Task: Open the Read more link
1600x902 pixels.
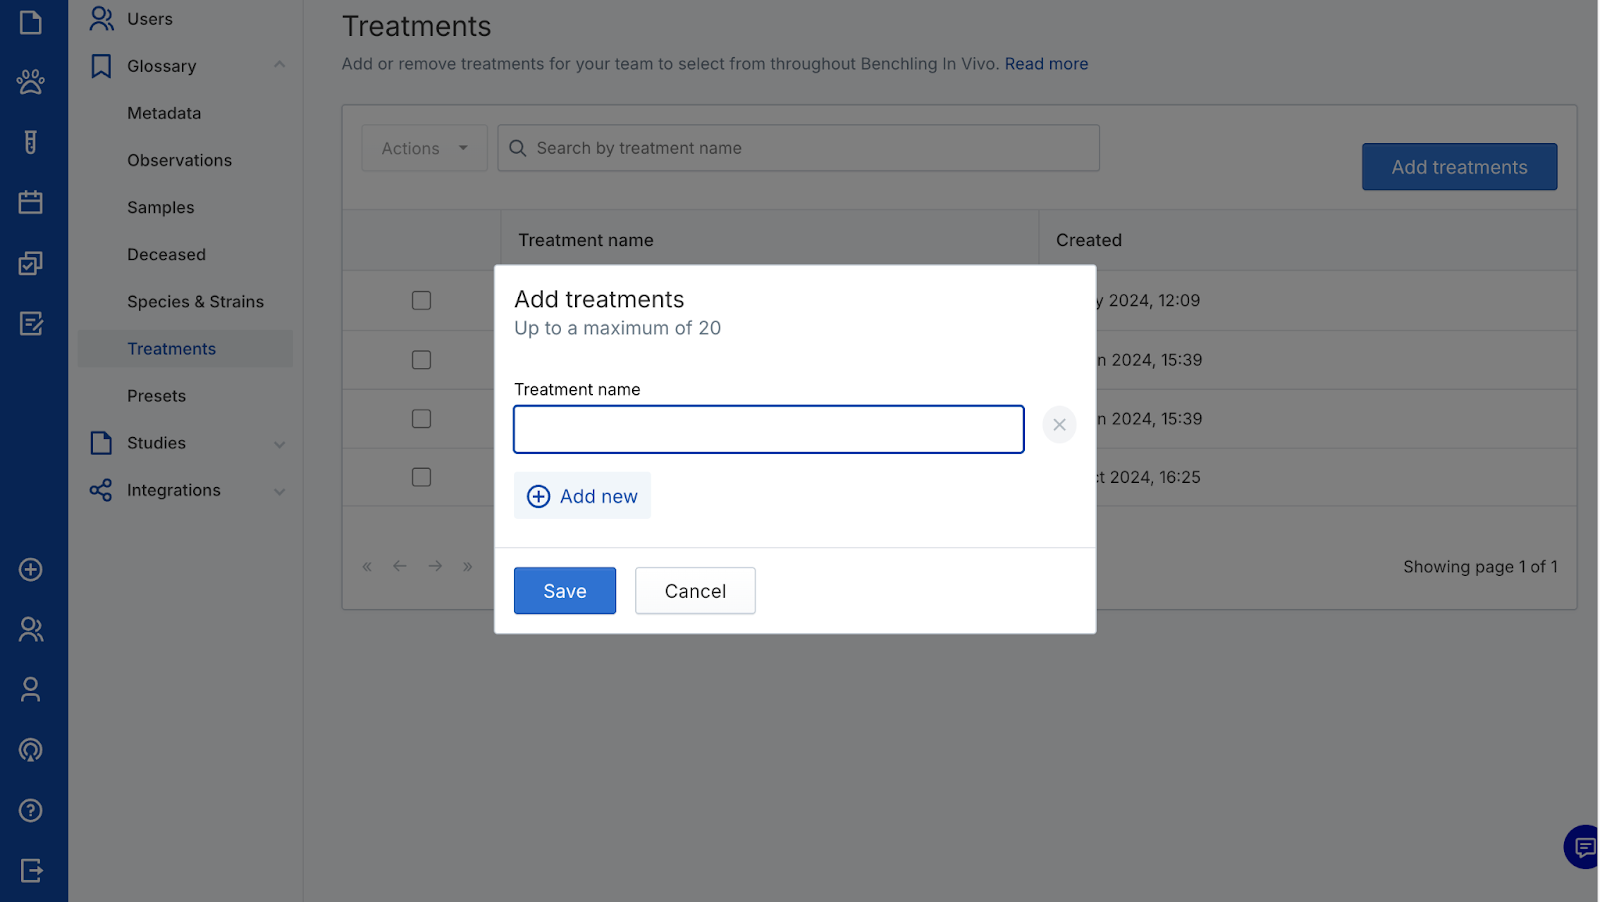Action: (x=1046, y=64)
